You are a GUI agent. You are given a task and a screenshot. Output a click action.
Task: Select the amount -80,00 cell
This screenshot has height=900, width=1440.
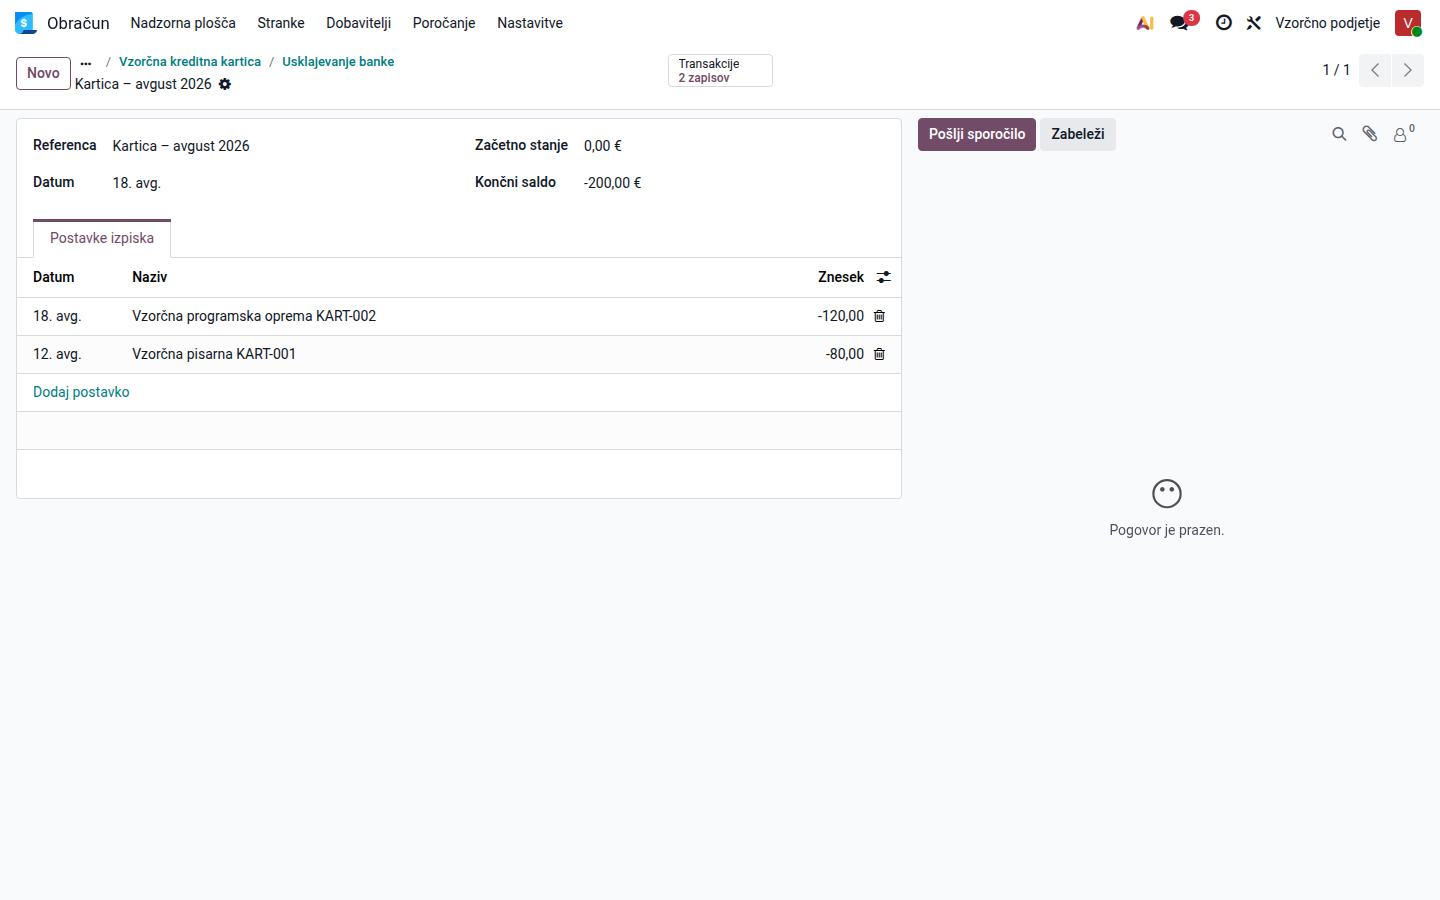[x=845, y=354]
